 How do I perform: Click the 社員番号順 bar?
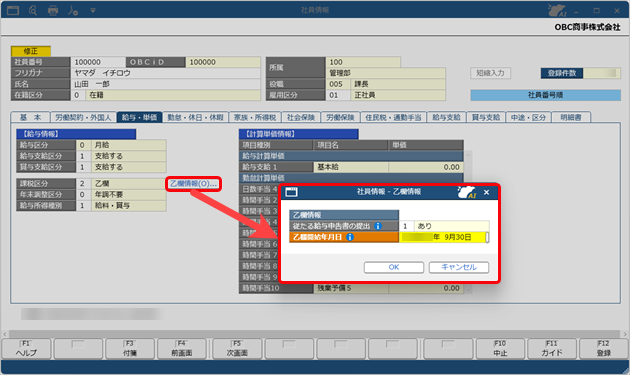click(x=545, y=95)
